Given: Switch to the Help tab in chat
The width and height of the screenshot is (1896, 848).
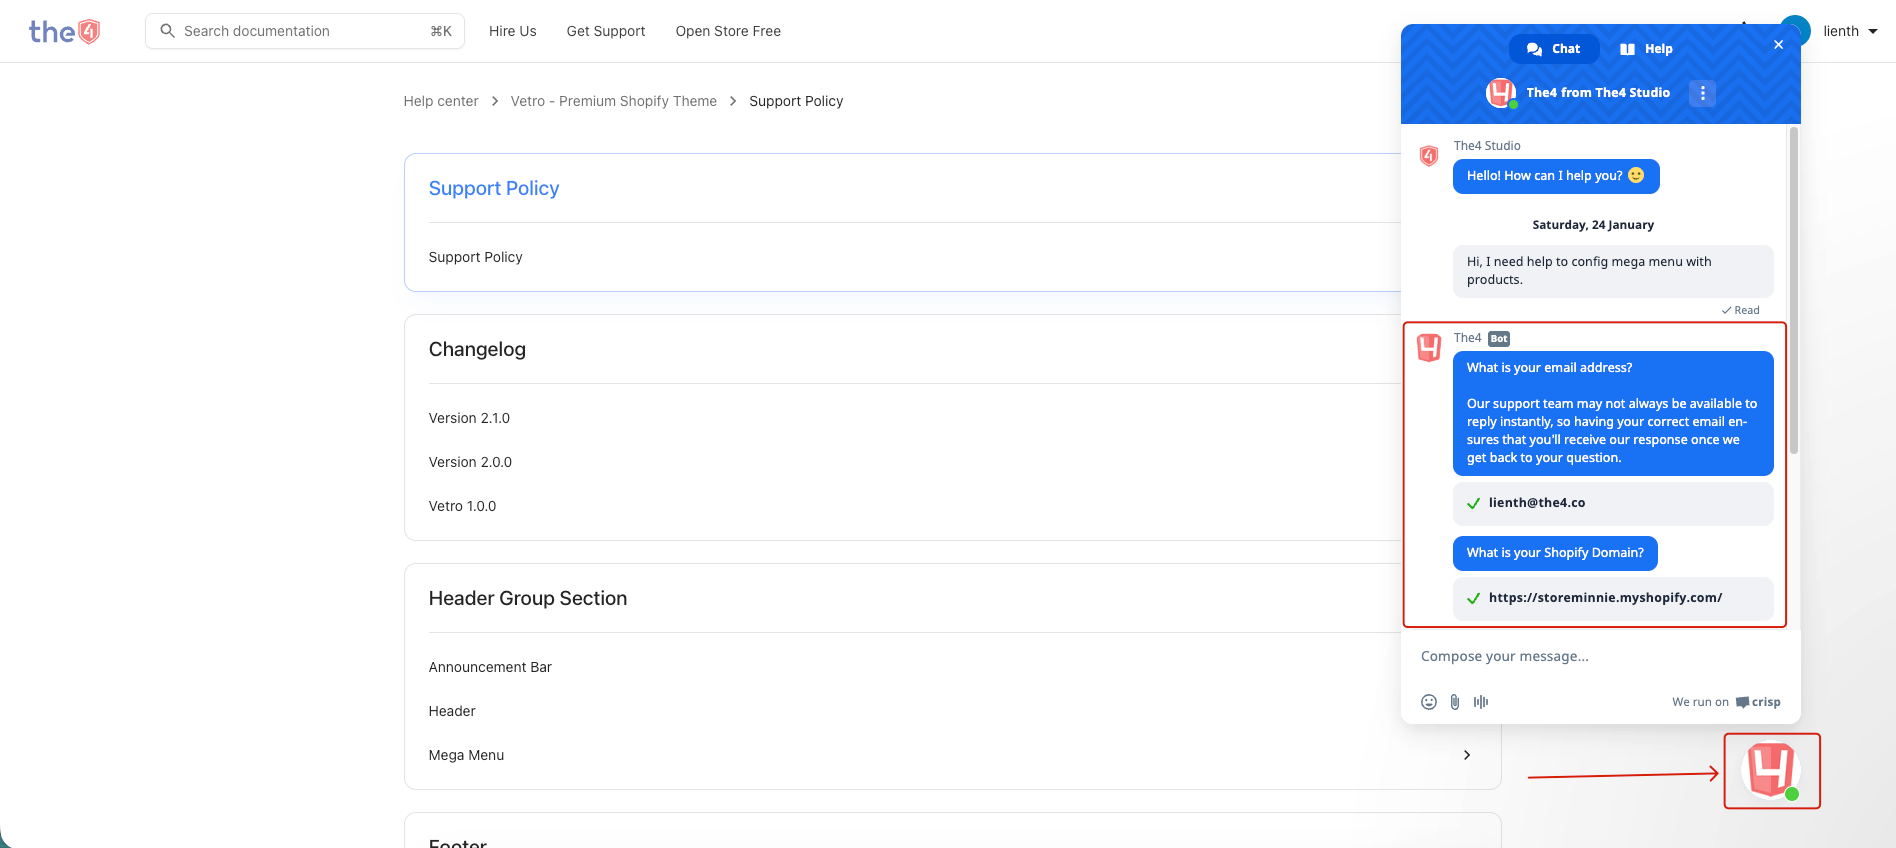Looking at the screenshot, I should tap(1646, 49).
